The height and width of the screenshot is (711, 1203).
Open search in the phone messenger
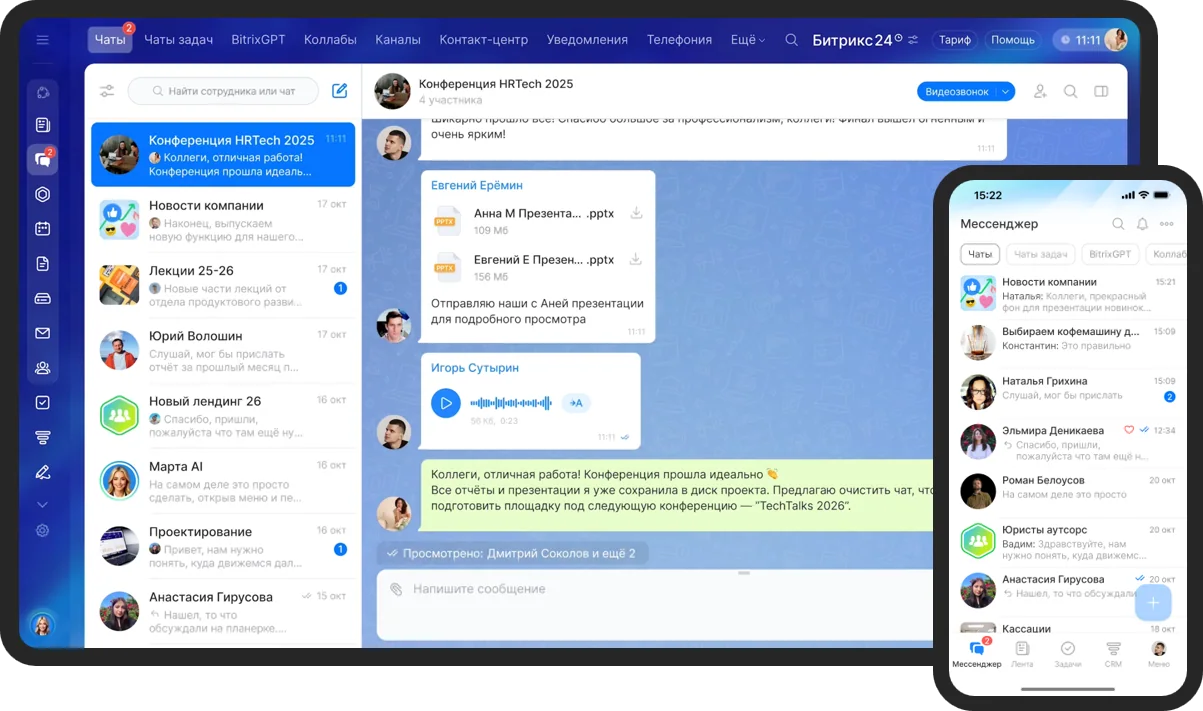1118,224
